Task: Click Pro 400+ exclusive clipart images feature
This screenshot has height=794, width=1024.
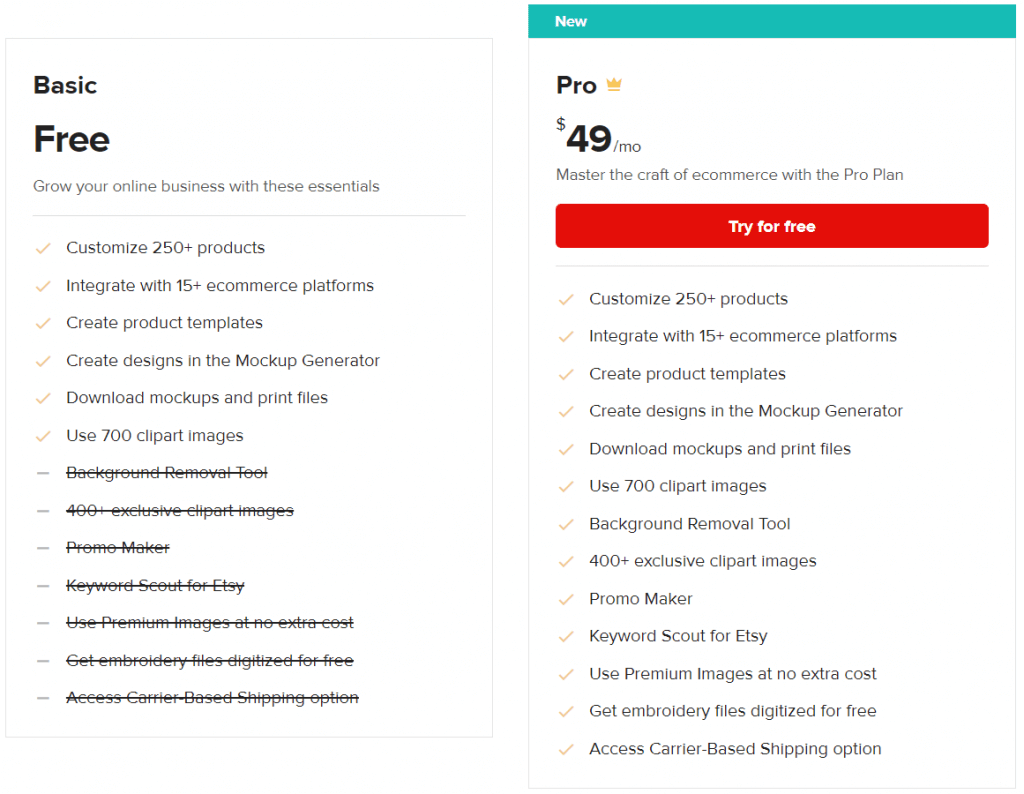Action: coord(703,562)
